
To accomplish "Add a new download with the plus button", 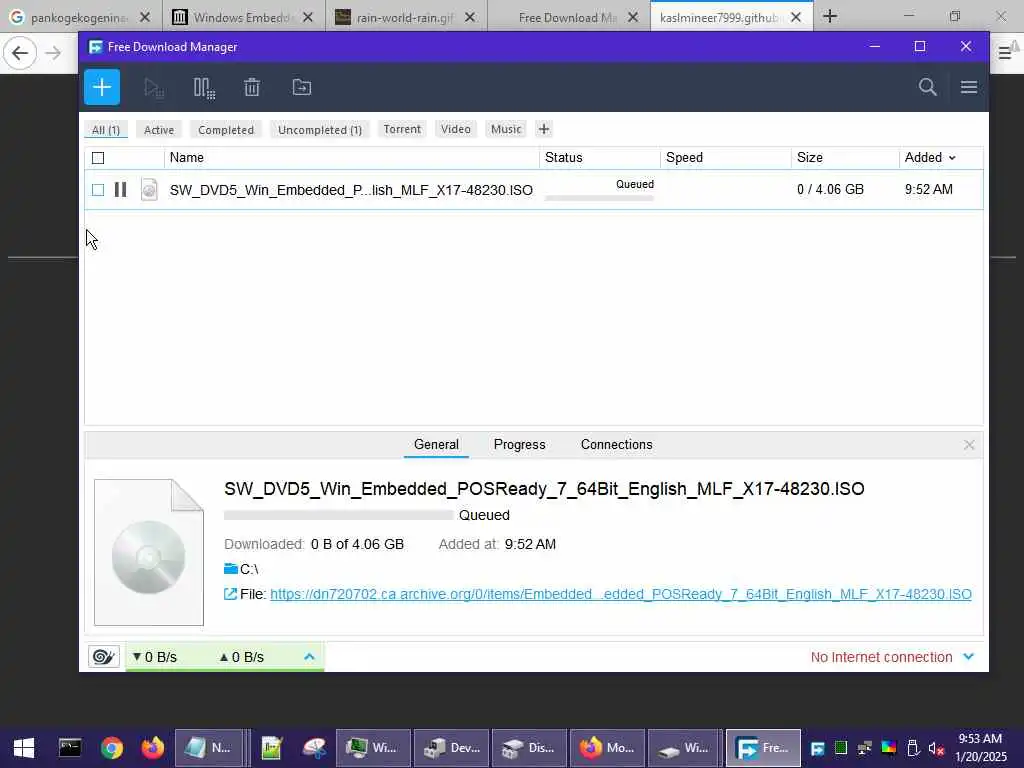I will click(x=102, y=87).
